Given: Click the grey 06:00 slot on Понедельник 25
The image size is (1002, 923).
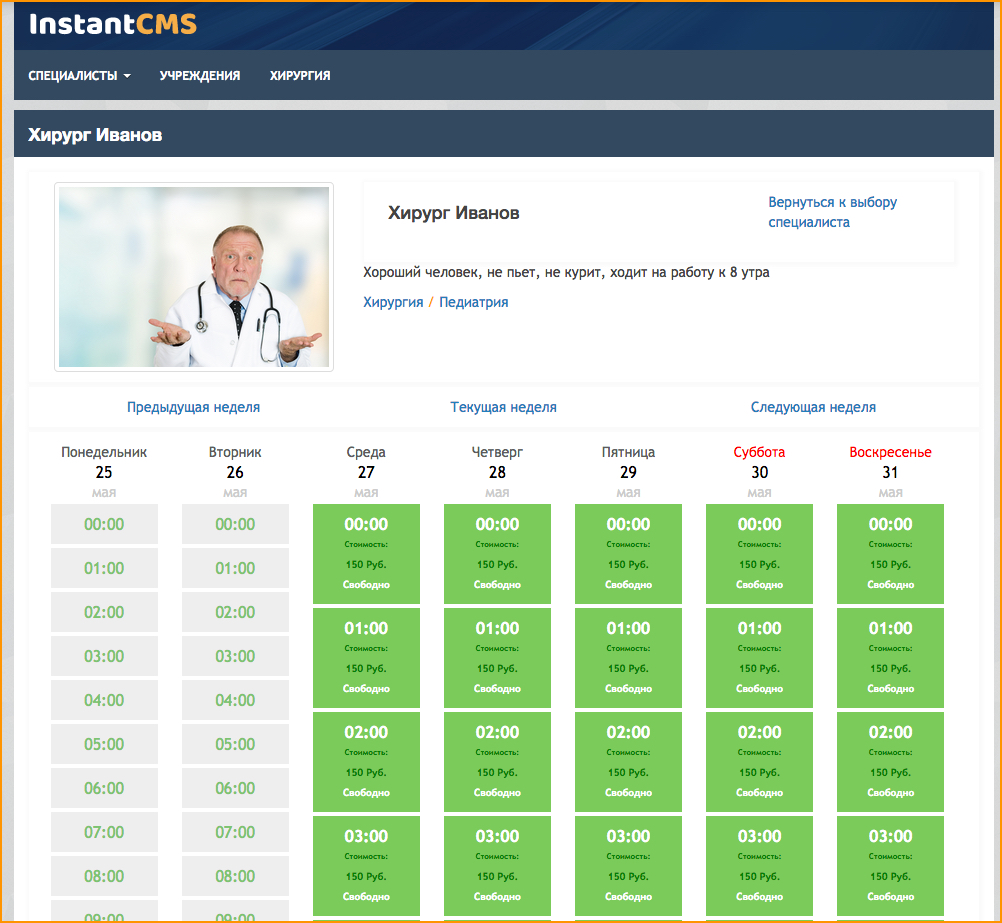Looking at the screenshot, I should point(104,788).
